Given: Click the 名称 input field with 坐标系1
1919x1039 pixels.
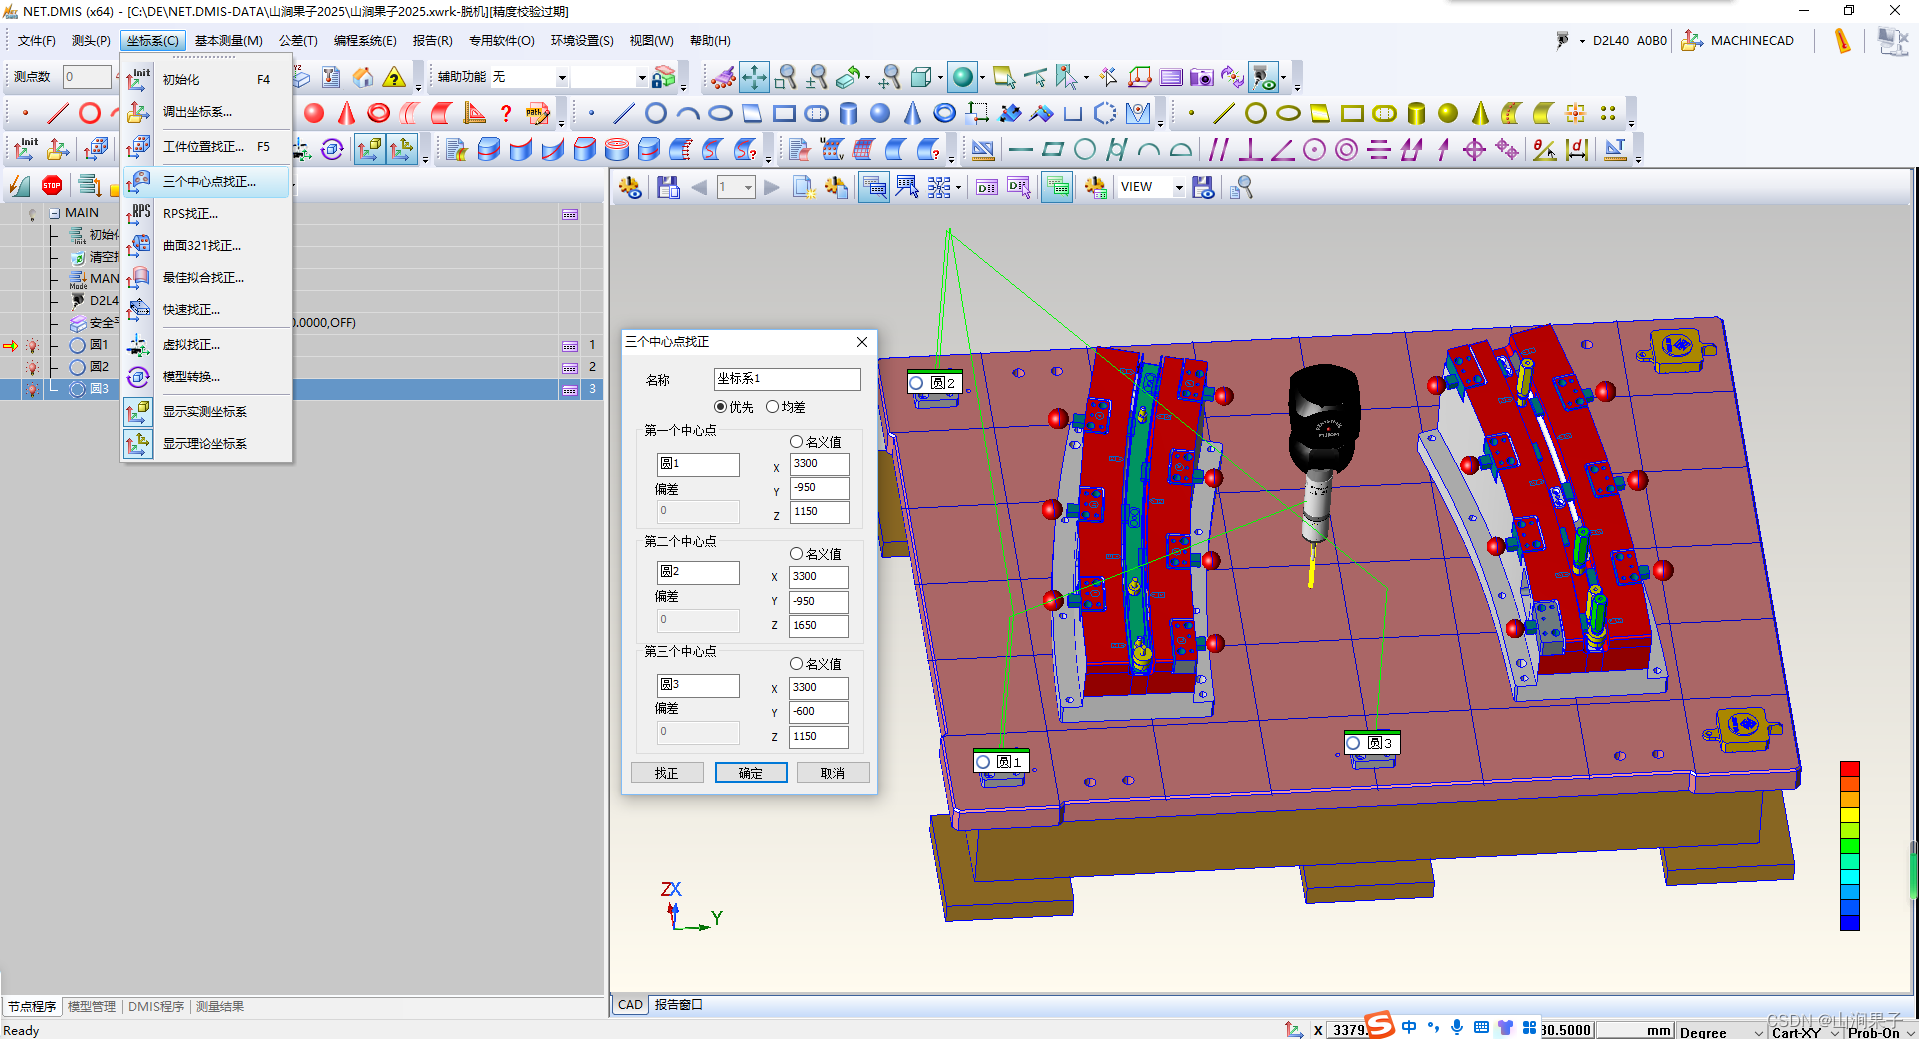Looking at the screenshot, I should pos(786,379).
